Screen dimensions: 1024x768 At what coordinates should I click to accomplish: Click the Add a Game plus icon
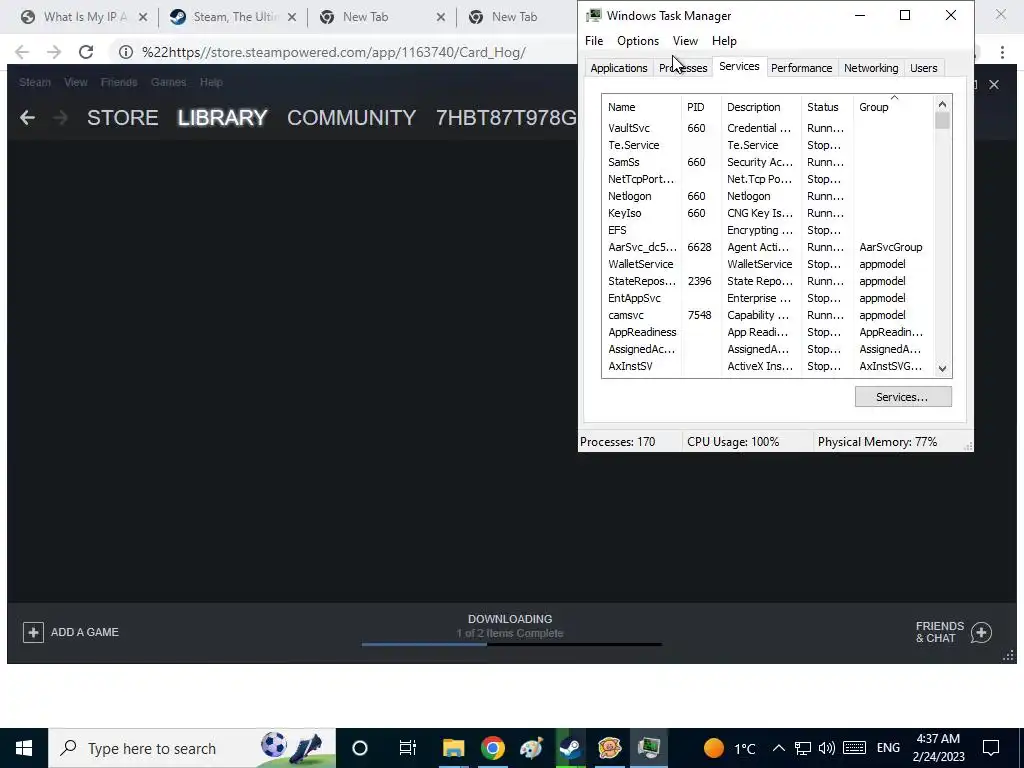coord(33,632)
